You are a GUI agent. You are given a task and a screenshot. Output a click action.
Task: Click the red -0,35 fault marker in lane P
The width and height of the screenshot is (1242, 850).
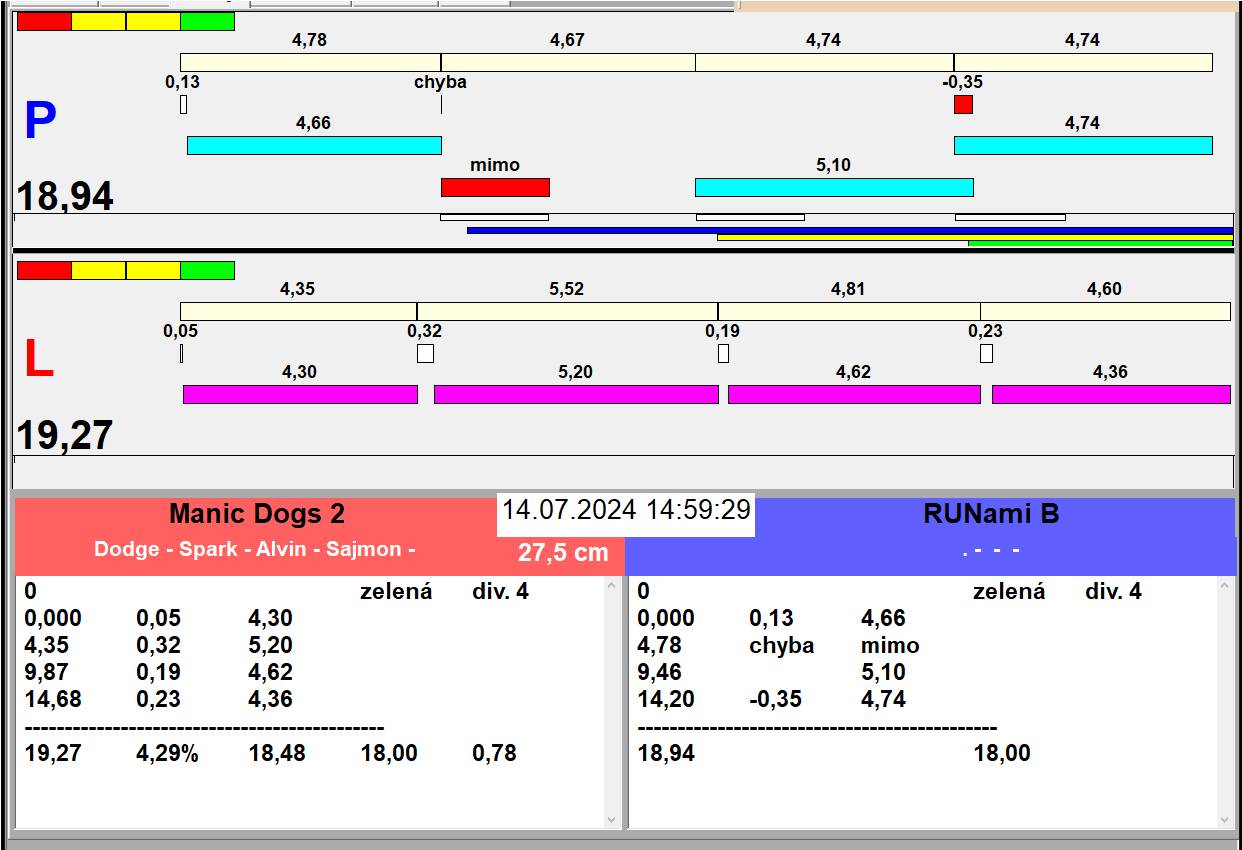[963, 104]
